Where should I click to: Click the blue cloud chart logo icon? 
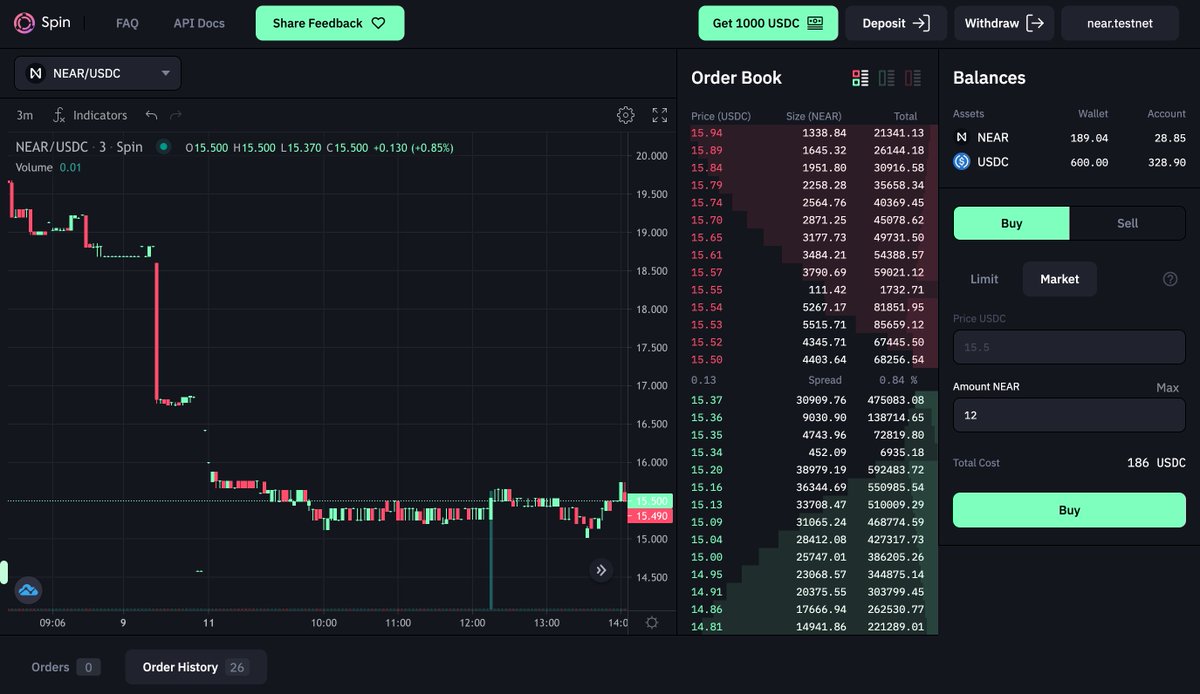28,590
